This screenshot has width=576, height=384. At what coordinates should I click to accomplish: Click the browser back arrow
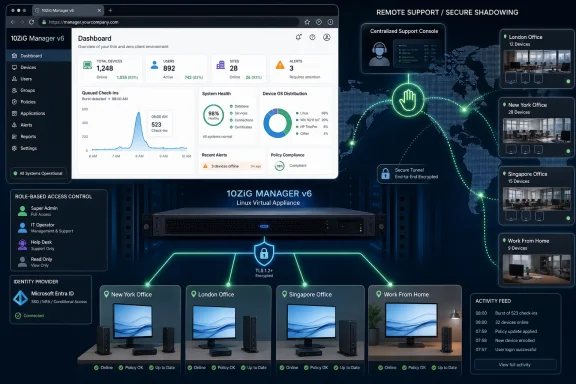coord(13,22)
